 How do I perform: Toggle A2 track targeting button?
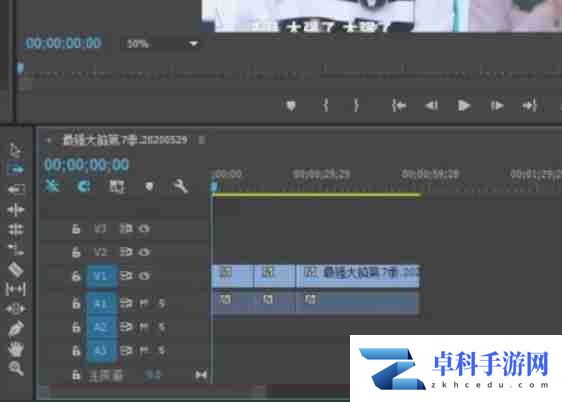(x=101, y=327)
